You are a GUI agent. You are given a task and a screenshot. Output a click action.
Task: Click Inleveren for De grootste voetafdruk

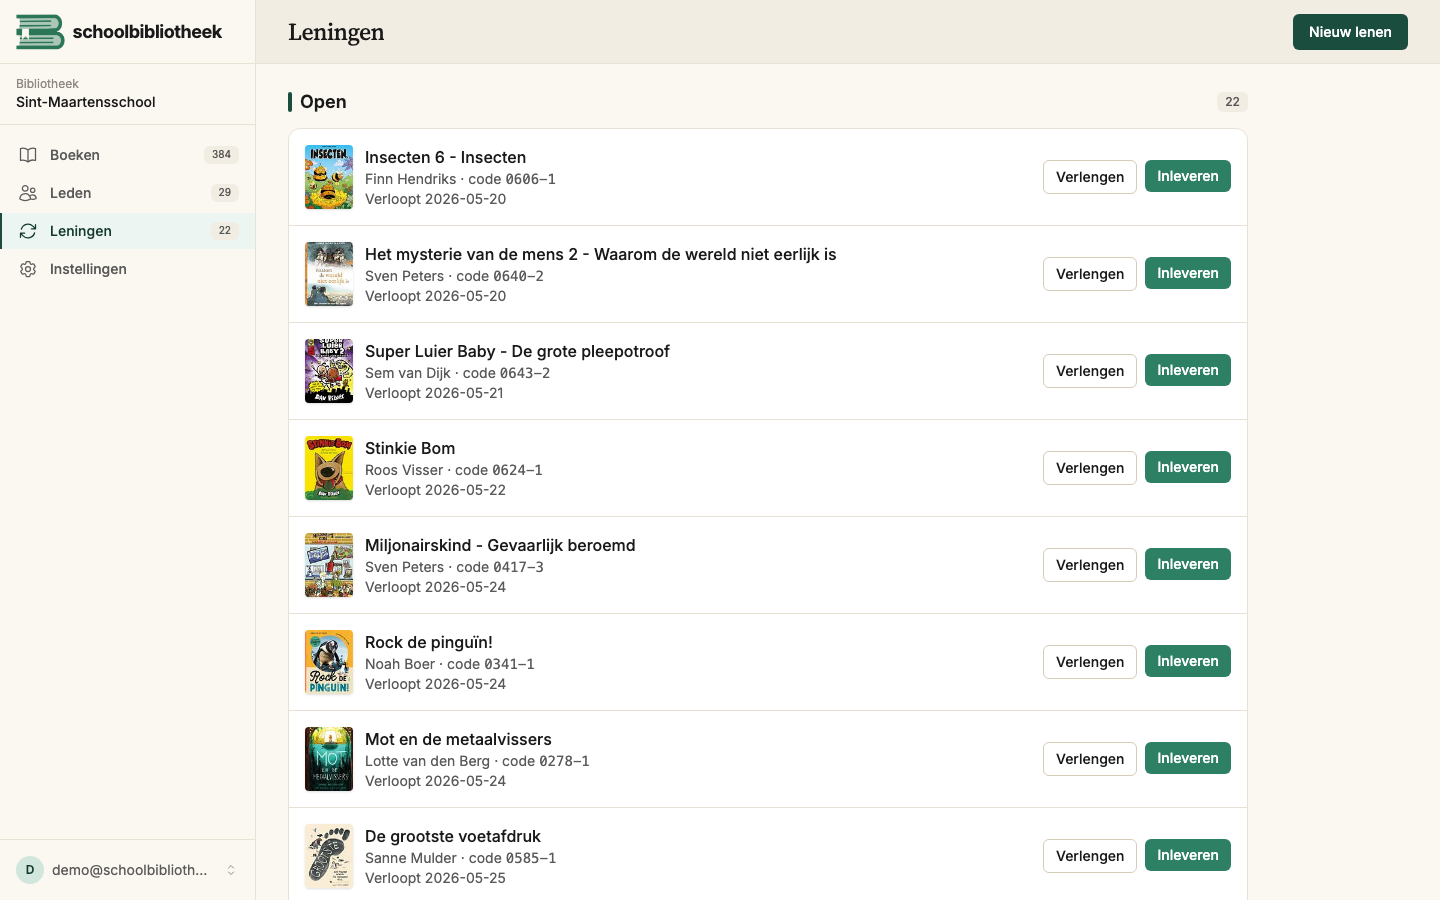click(1188, 855)
